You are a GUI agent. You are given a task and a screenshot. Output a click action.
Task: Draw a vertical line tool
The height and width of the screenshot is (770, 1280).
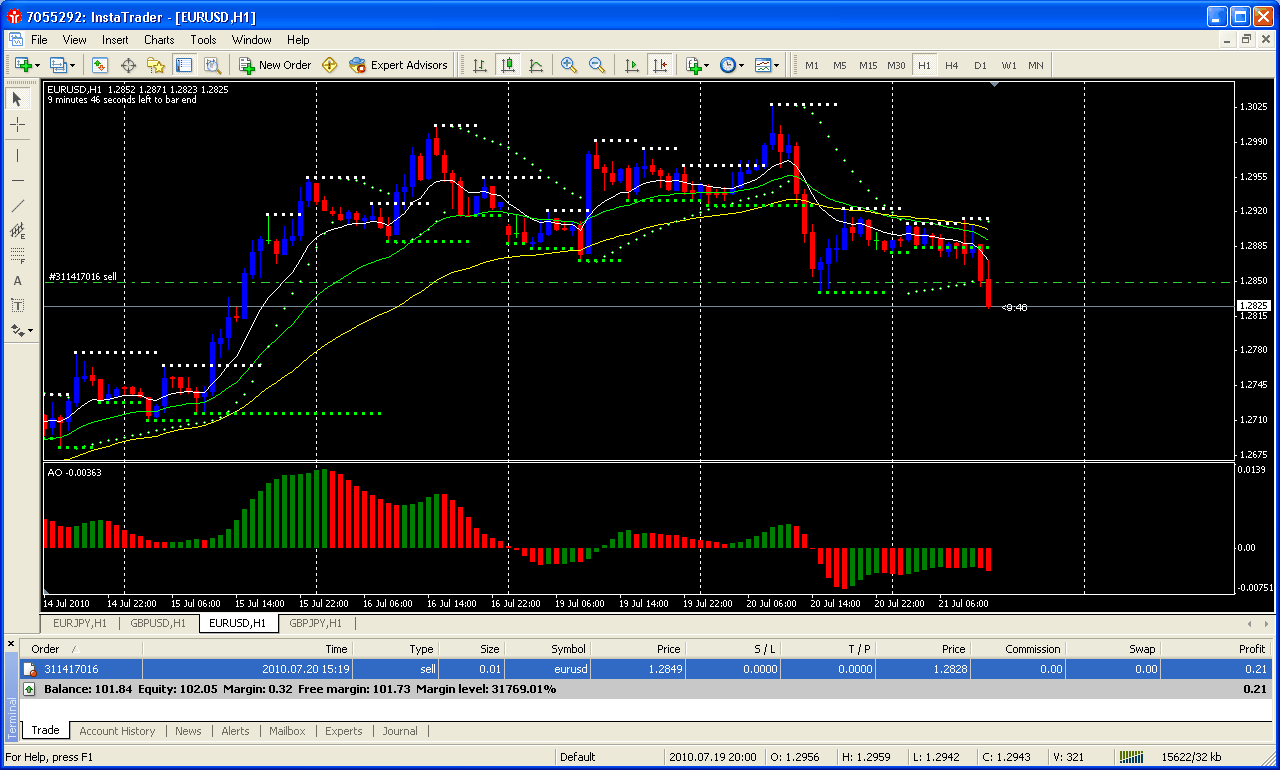[17, 155]
